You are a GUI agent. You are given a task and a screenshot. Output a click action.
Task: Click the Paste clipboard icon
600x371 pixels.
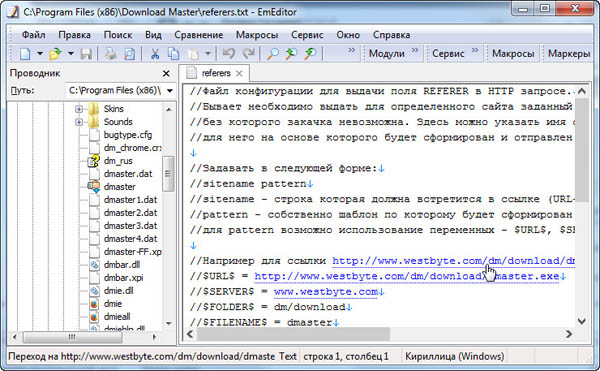(194, 54)
